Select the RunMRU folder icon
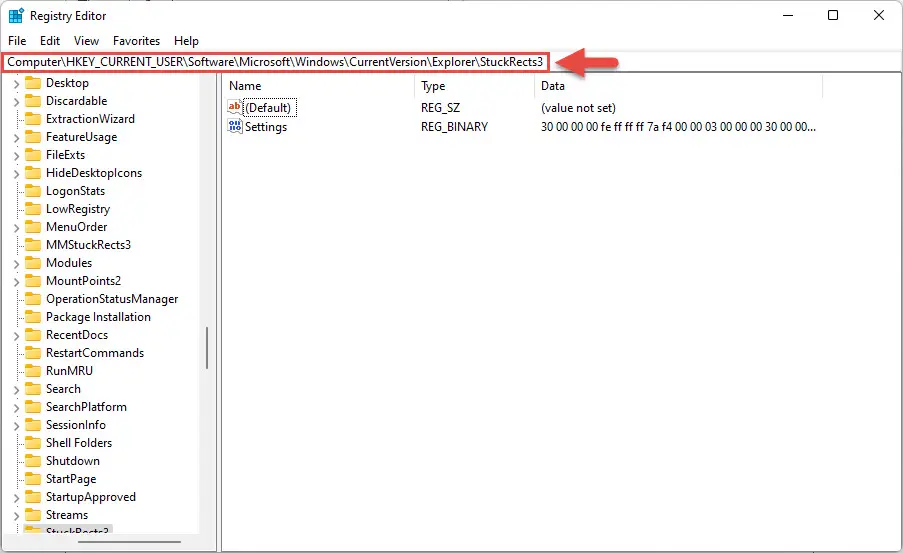The height and width of the screenshot is (553, 903). pyautogui.click(x=33, y=371)
